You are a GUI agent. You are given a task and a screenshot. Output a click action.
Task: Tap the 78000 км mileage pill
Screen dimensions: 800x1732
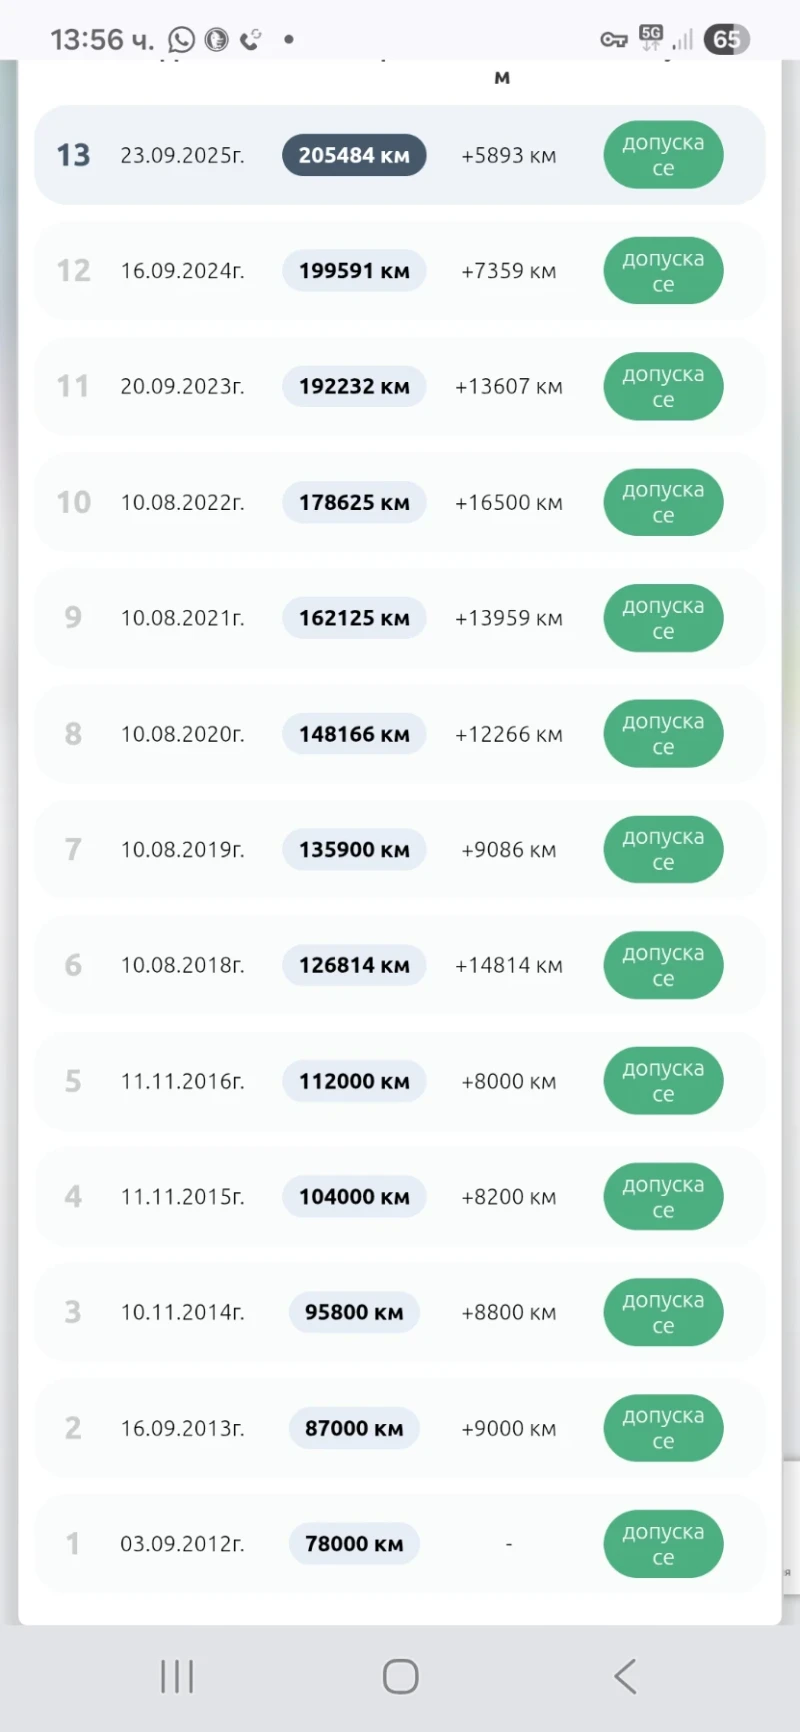(x=354, y=1544)
